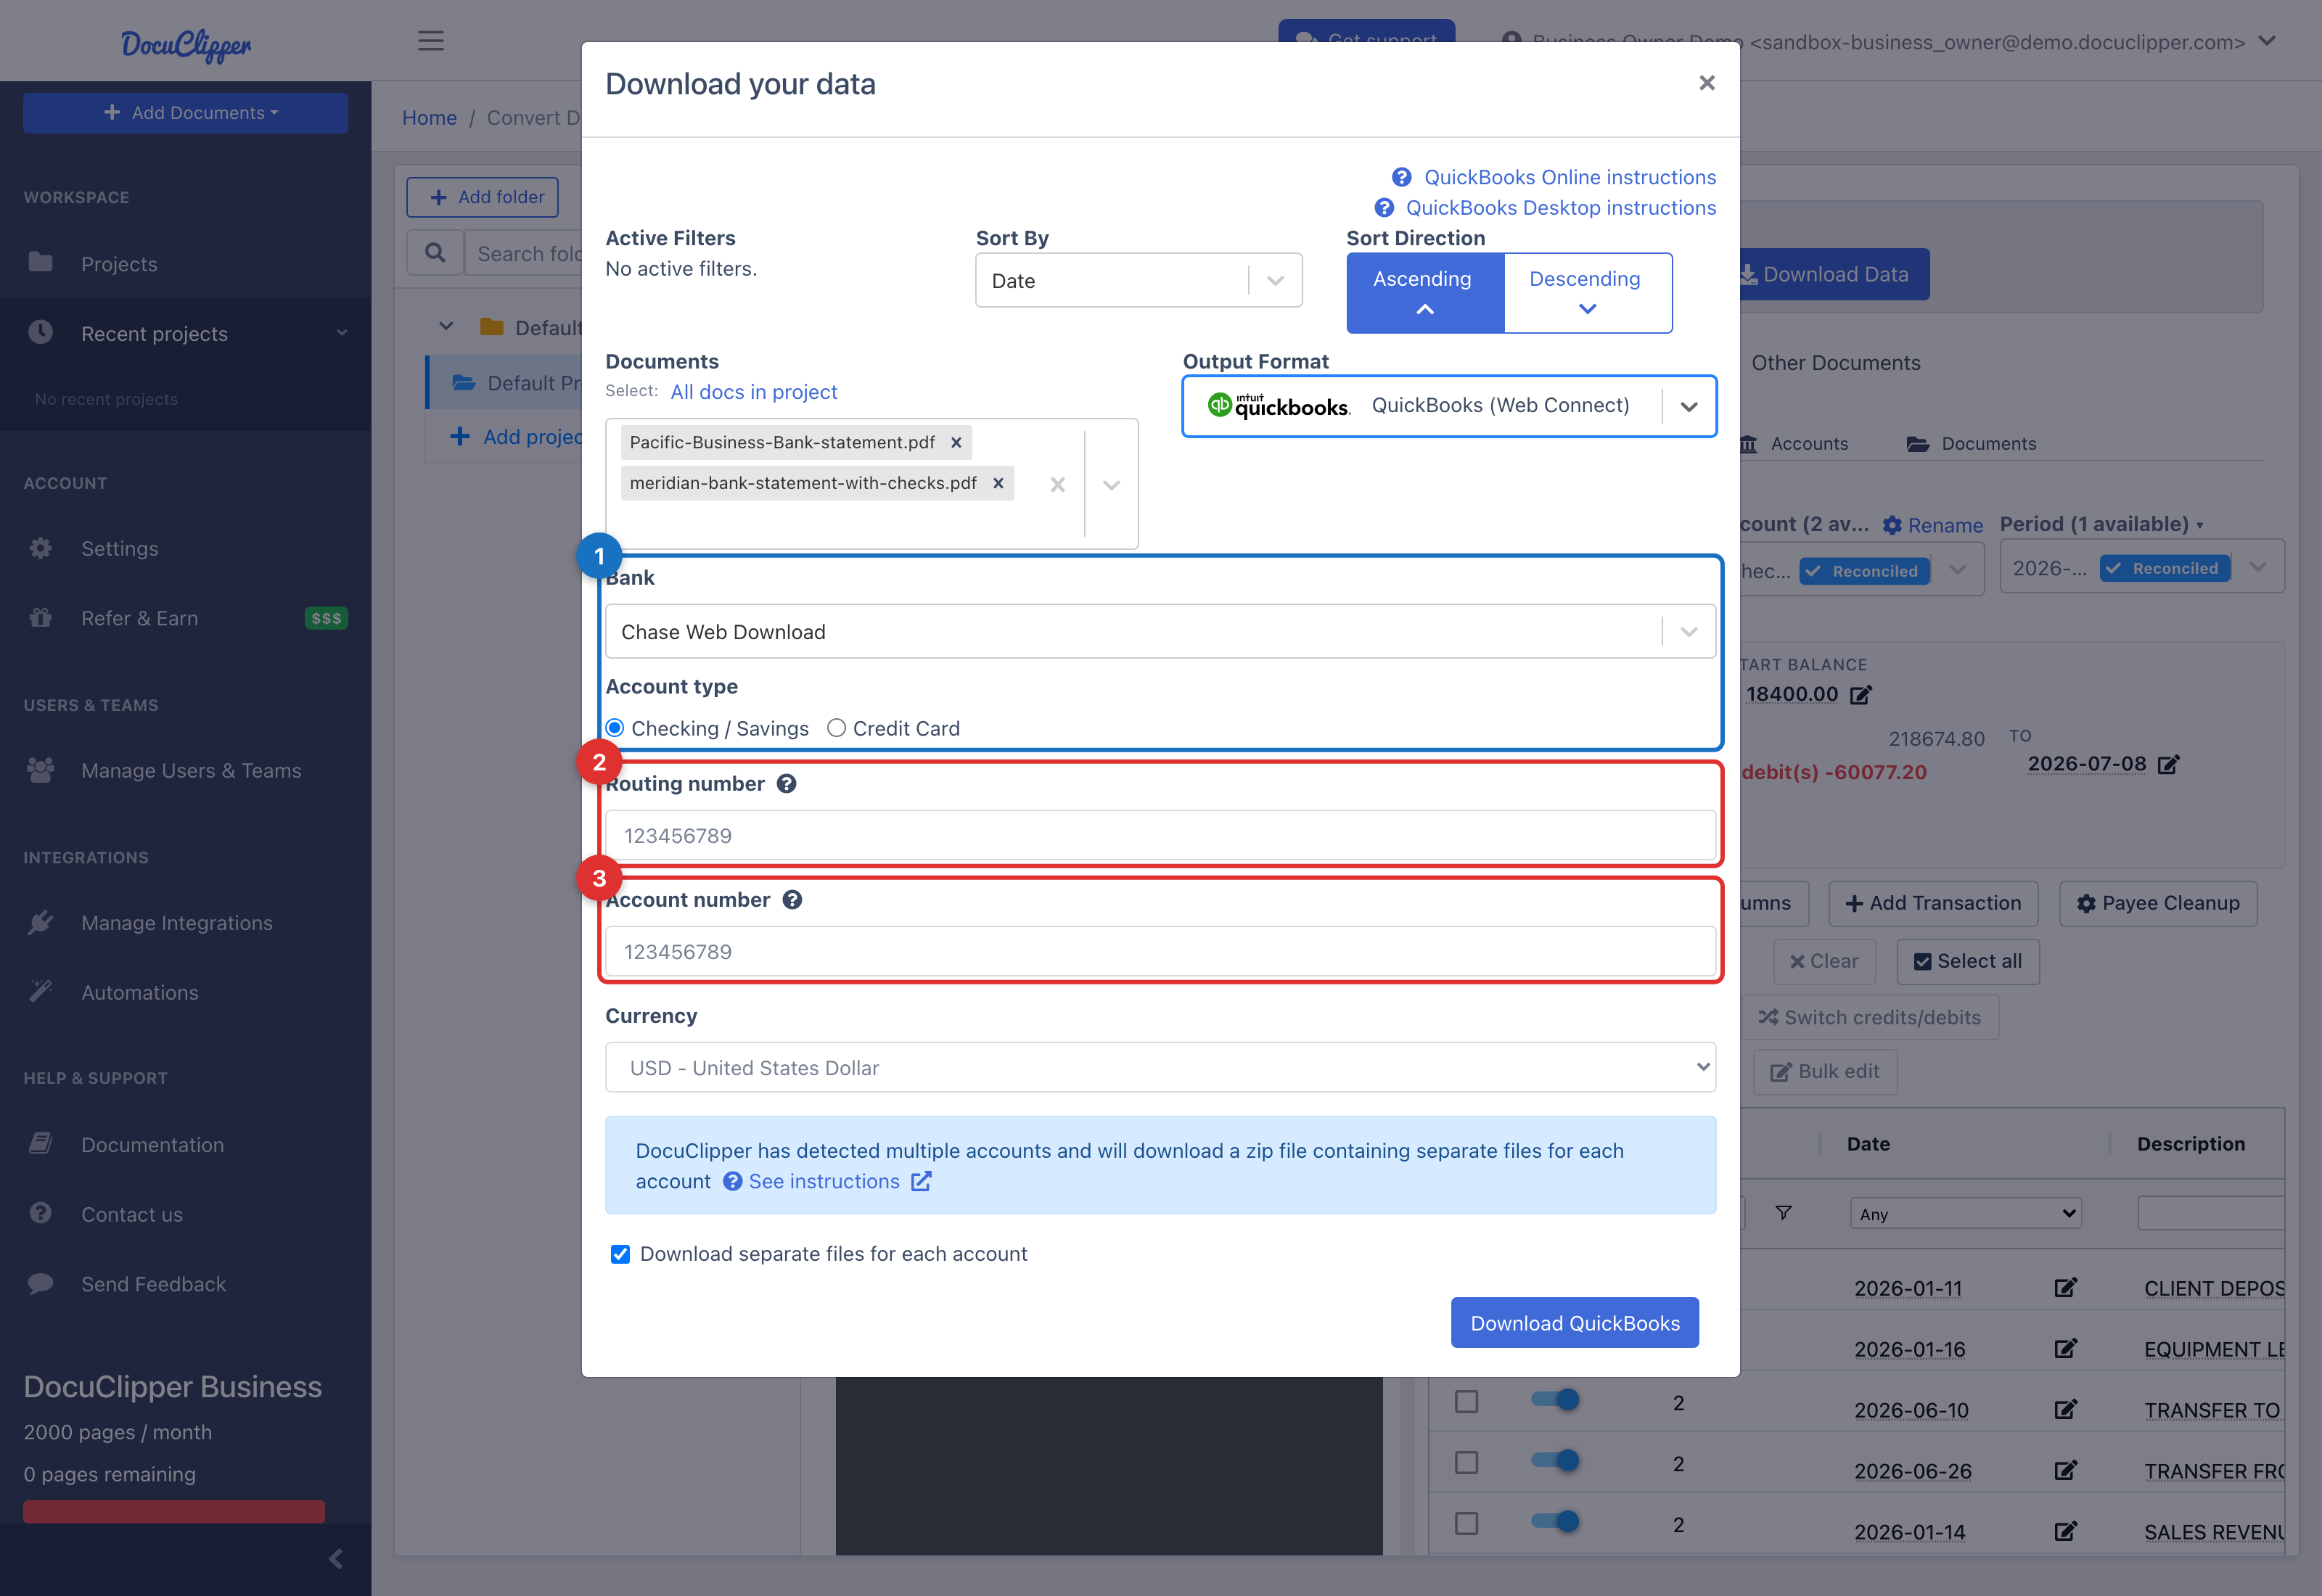
Task: Click Routing number help icon
Action: (x=787, y=784)
